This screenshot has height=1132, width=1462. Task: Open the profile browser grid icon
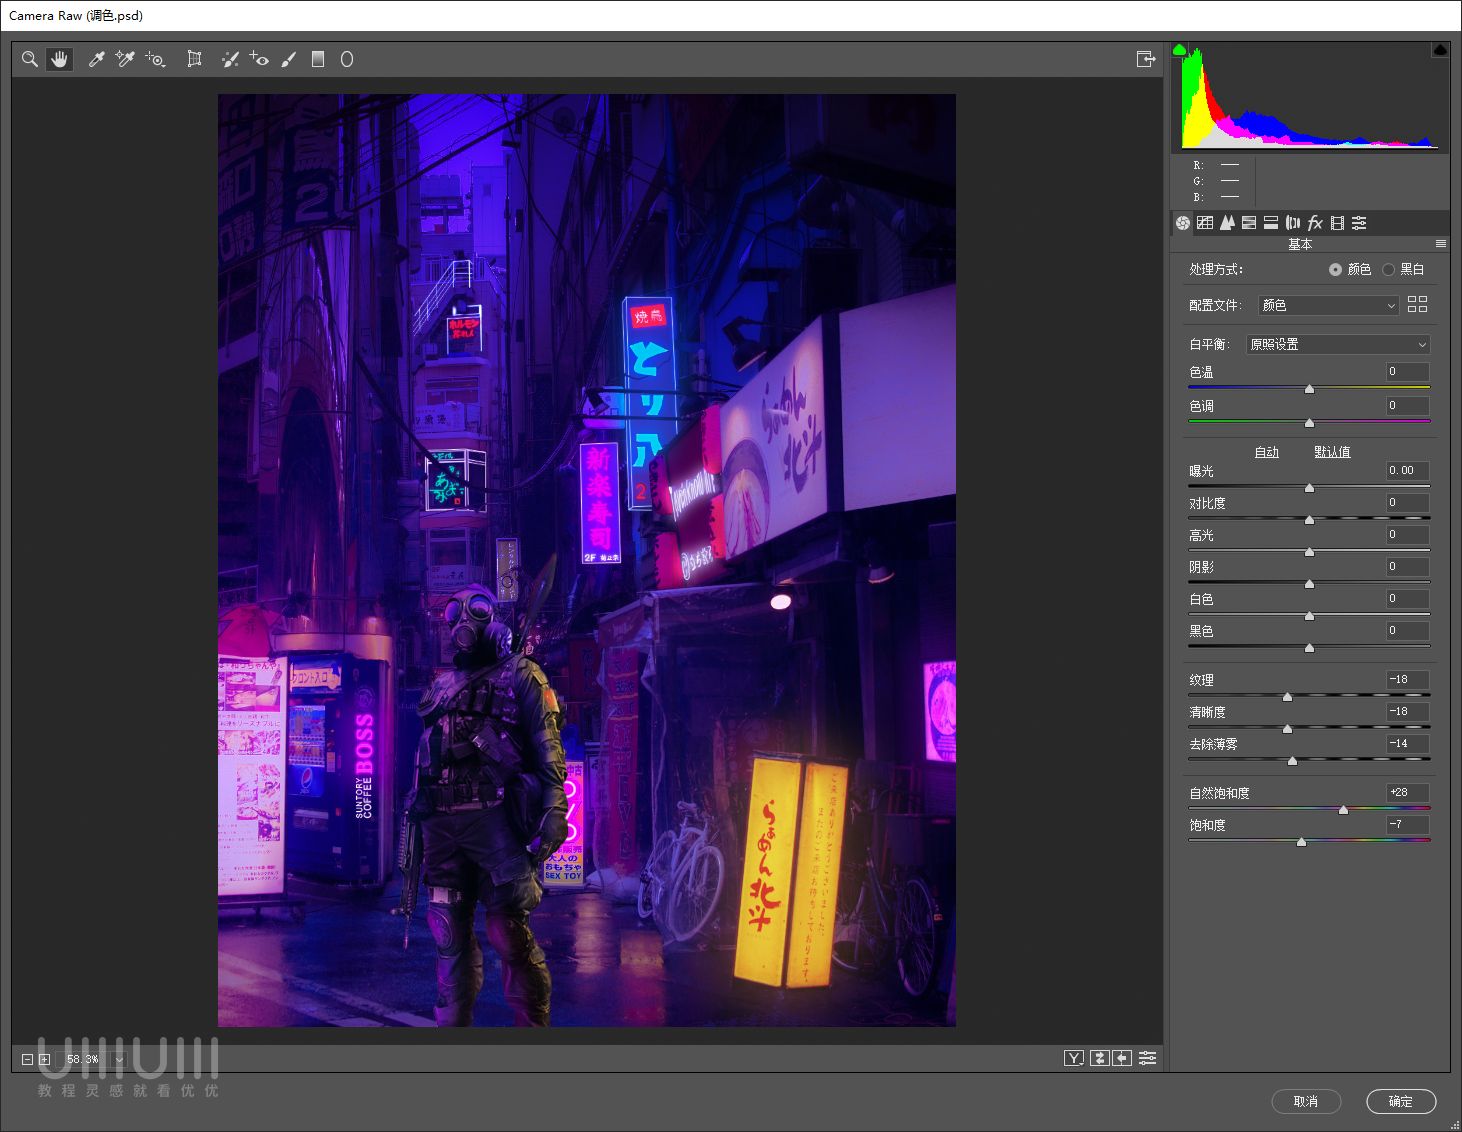1417,305
